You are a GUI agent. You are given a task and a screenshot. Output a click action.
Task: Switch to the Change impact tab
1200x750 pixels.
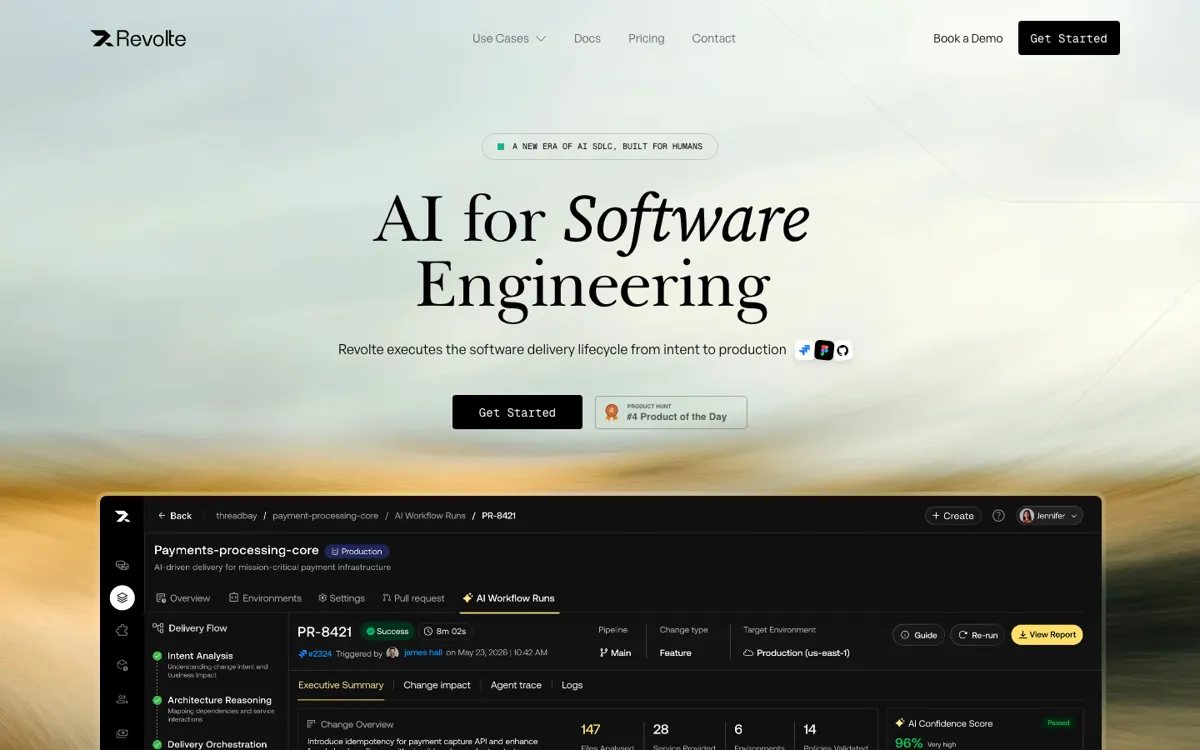tap(437, 685)
